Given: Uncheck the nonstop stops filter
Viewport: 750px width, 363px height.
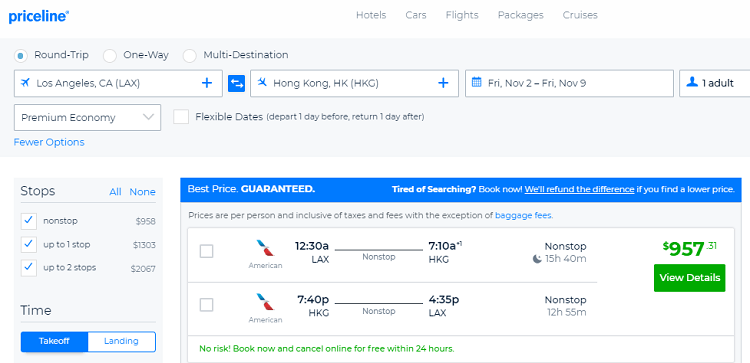Looking at the screenshot, I should click(29, 221).
